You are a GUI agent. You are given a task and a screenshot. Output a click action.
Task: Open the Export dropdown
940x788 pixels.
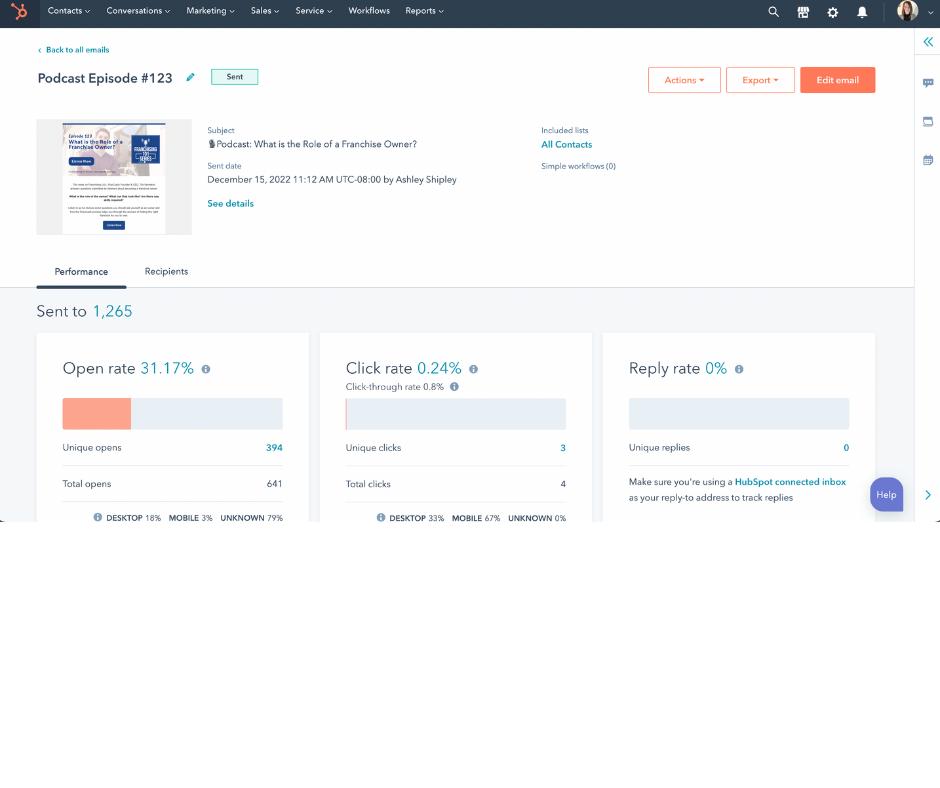pyautogui.click(x=760, y=80)
